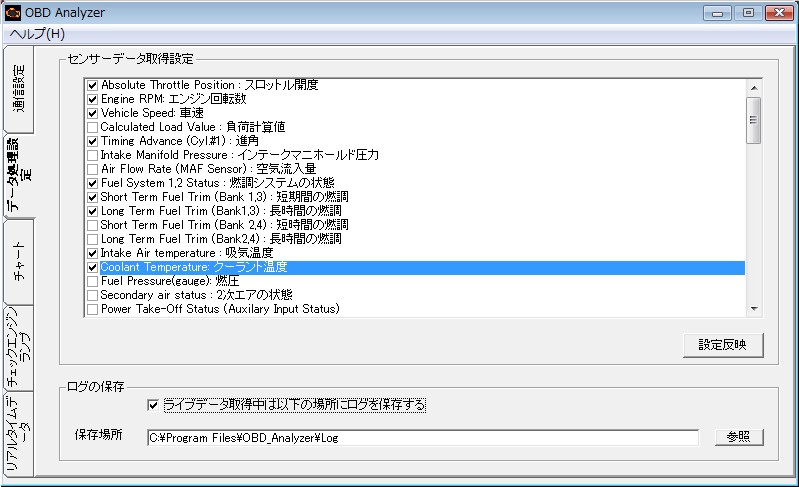Enable Short Term Fuel Trim (Bank 2,4) checkbox
This screenshot has width=799, height=487.
coord(92,225)
